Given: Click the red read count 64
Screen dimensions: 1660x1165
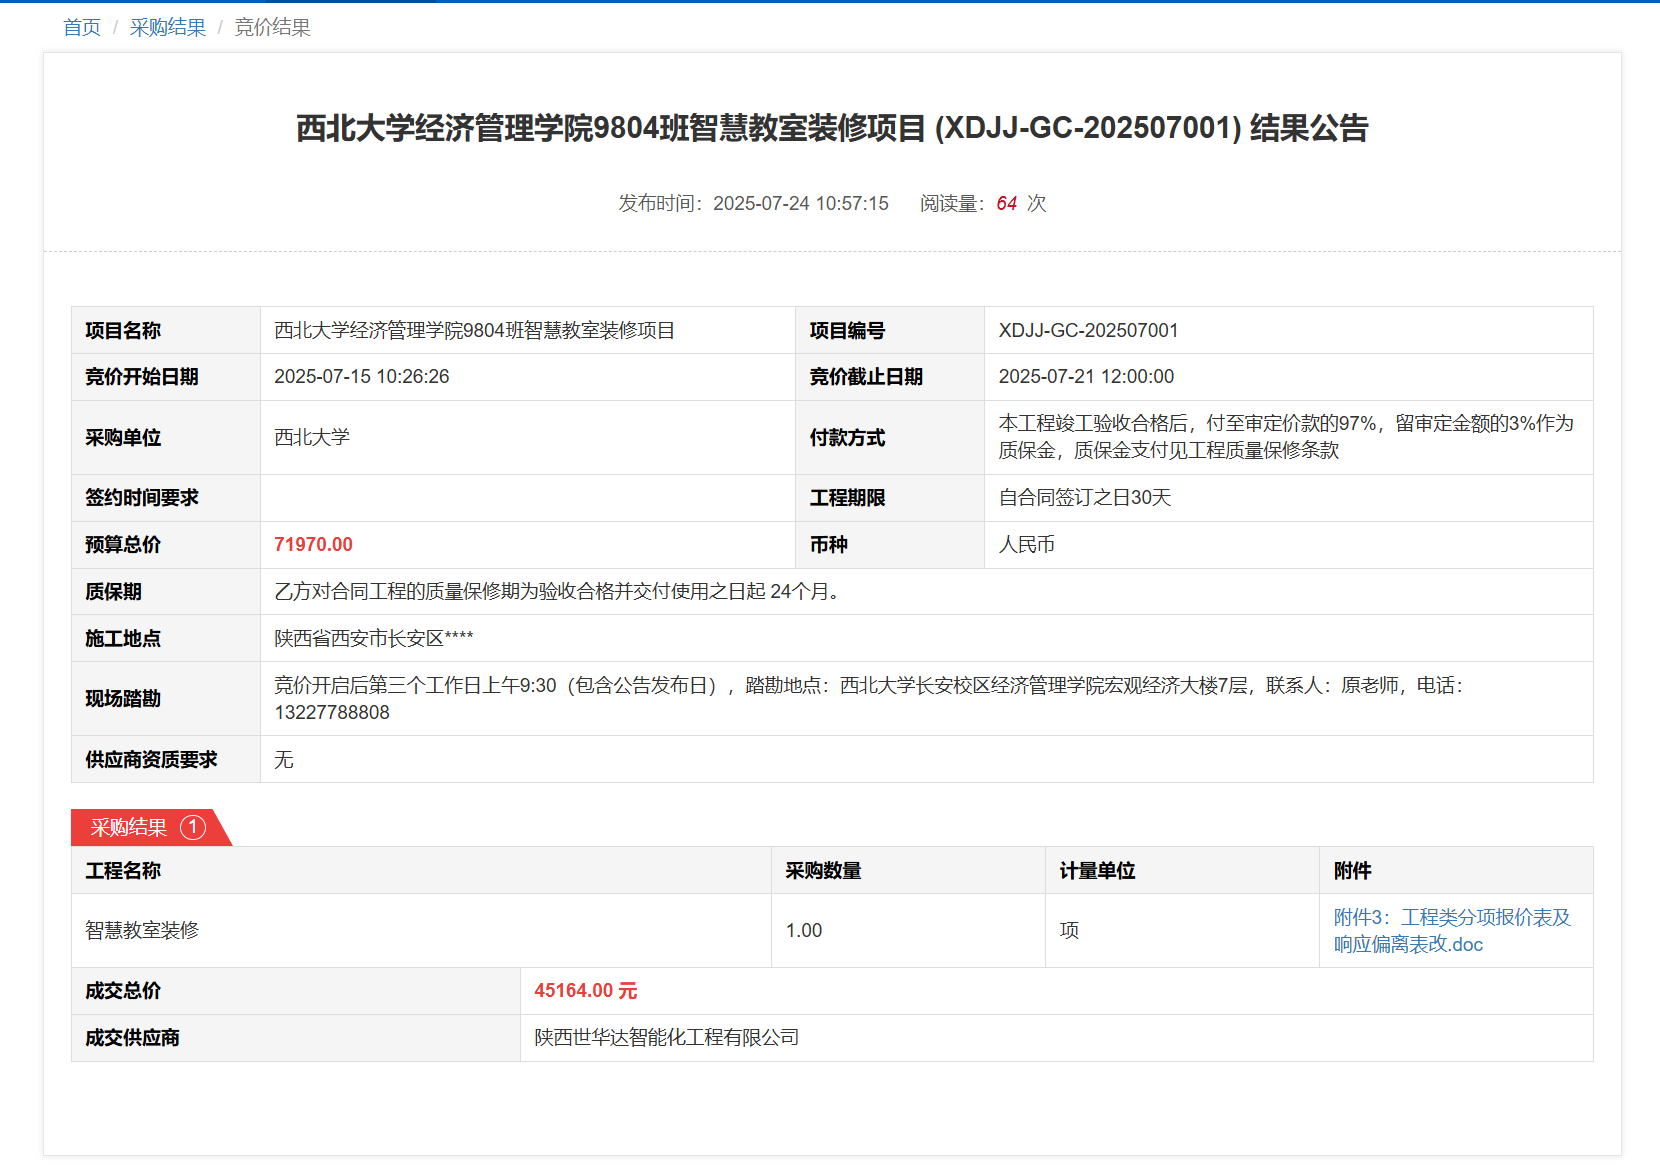Looking at the screenshot, I should [x=1006, y=204].
